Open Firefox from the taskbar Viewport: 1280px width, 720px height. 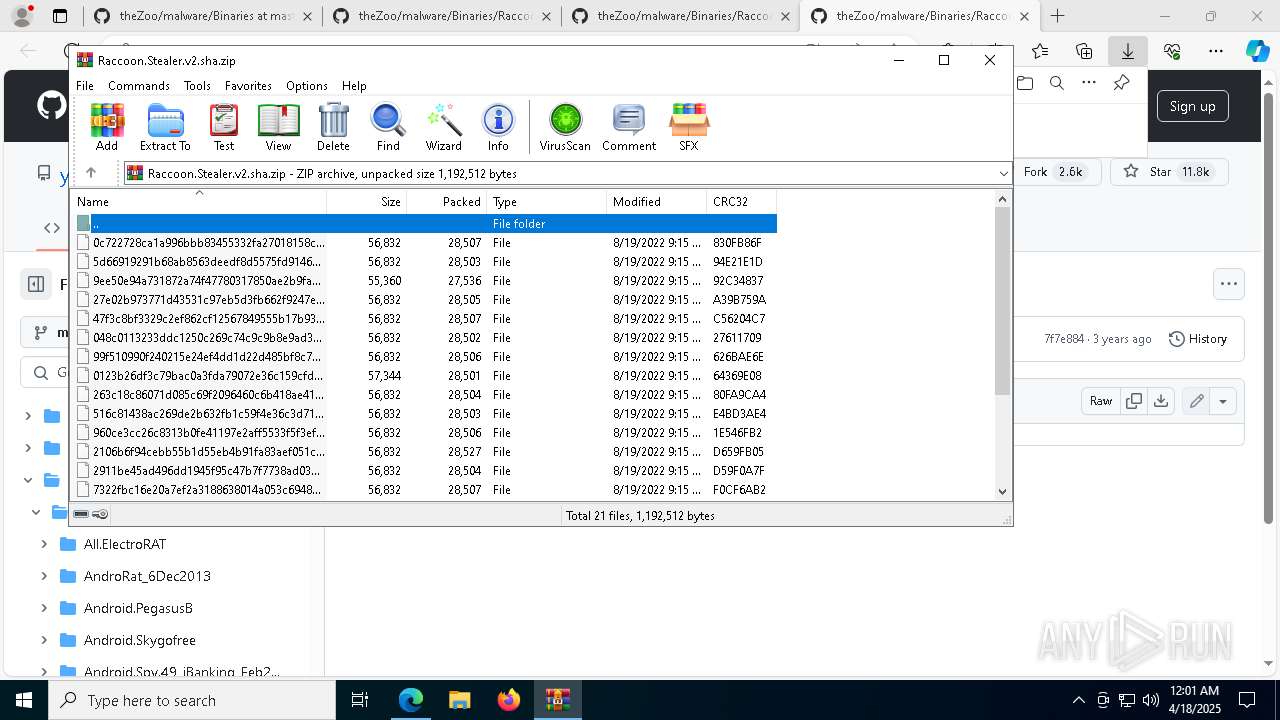click(509, 700)
